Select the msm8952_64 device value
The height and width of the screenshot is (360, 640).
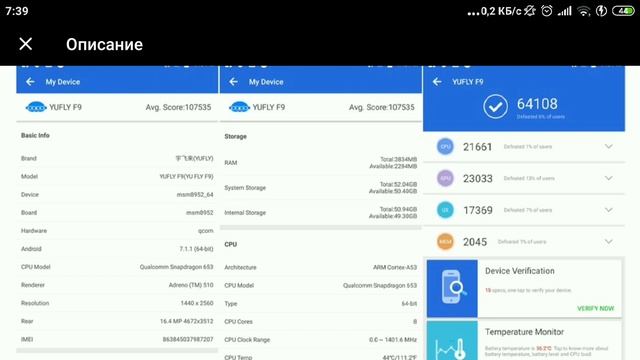[195, 195]
